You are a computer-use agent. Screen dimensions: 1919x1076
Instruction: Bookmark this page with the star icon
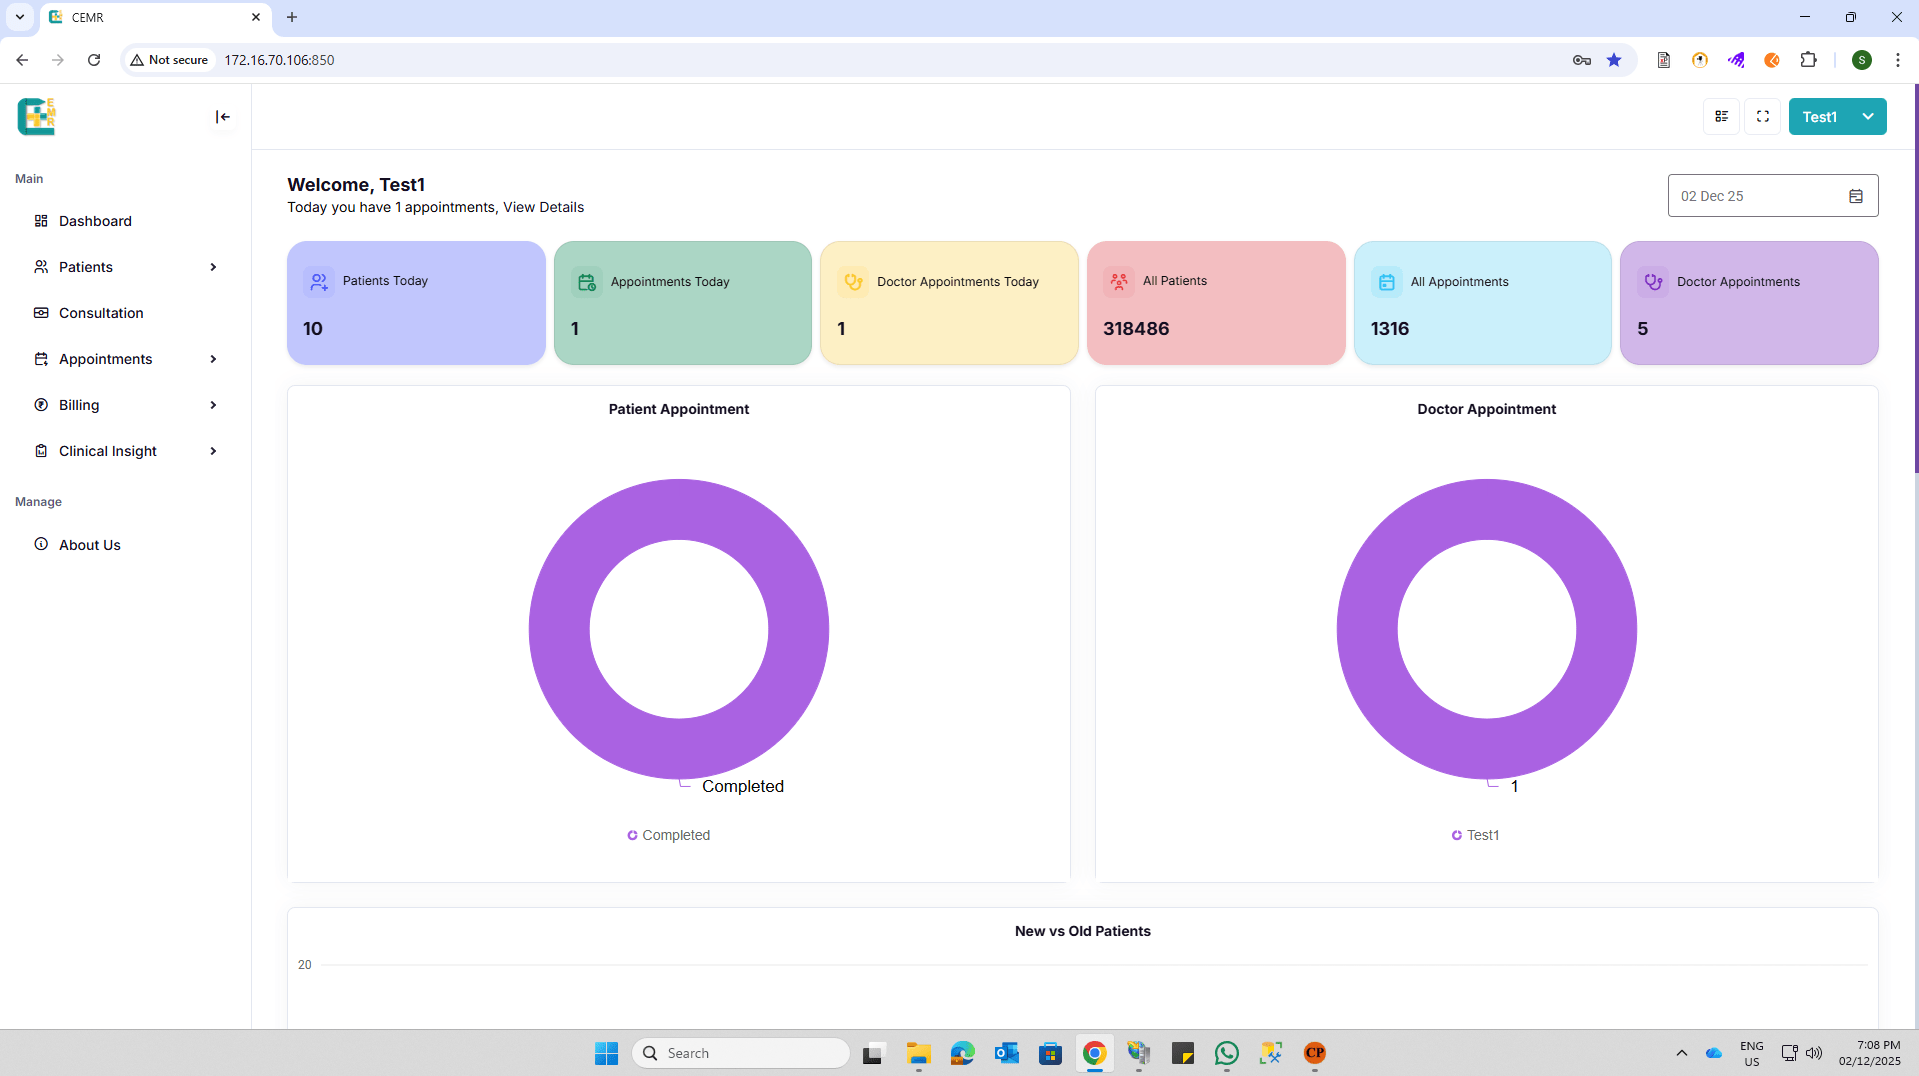[x=1614, y=60]
